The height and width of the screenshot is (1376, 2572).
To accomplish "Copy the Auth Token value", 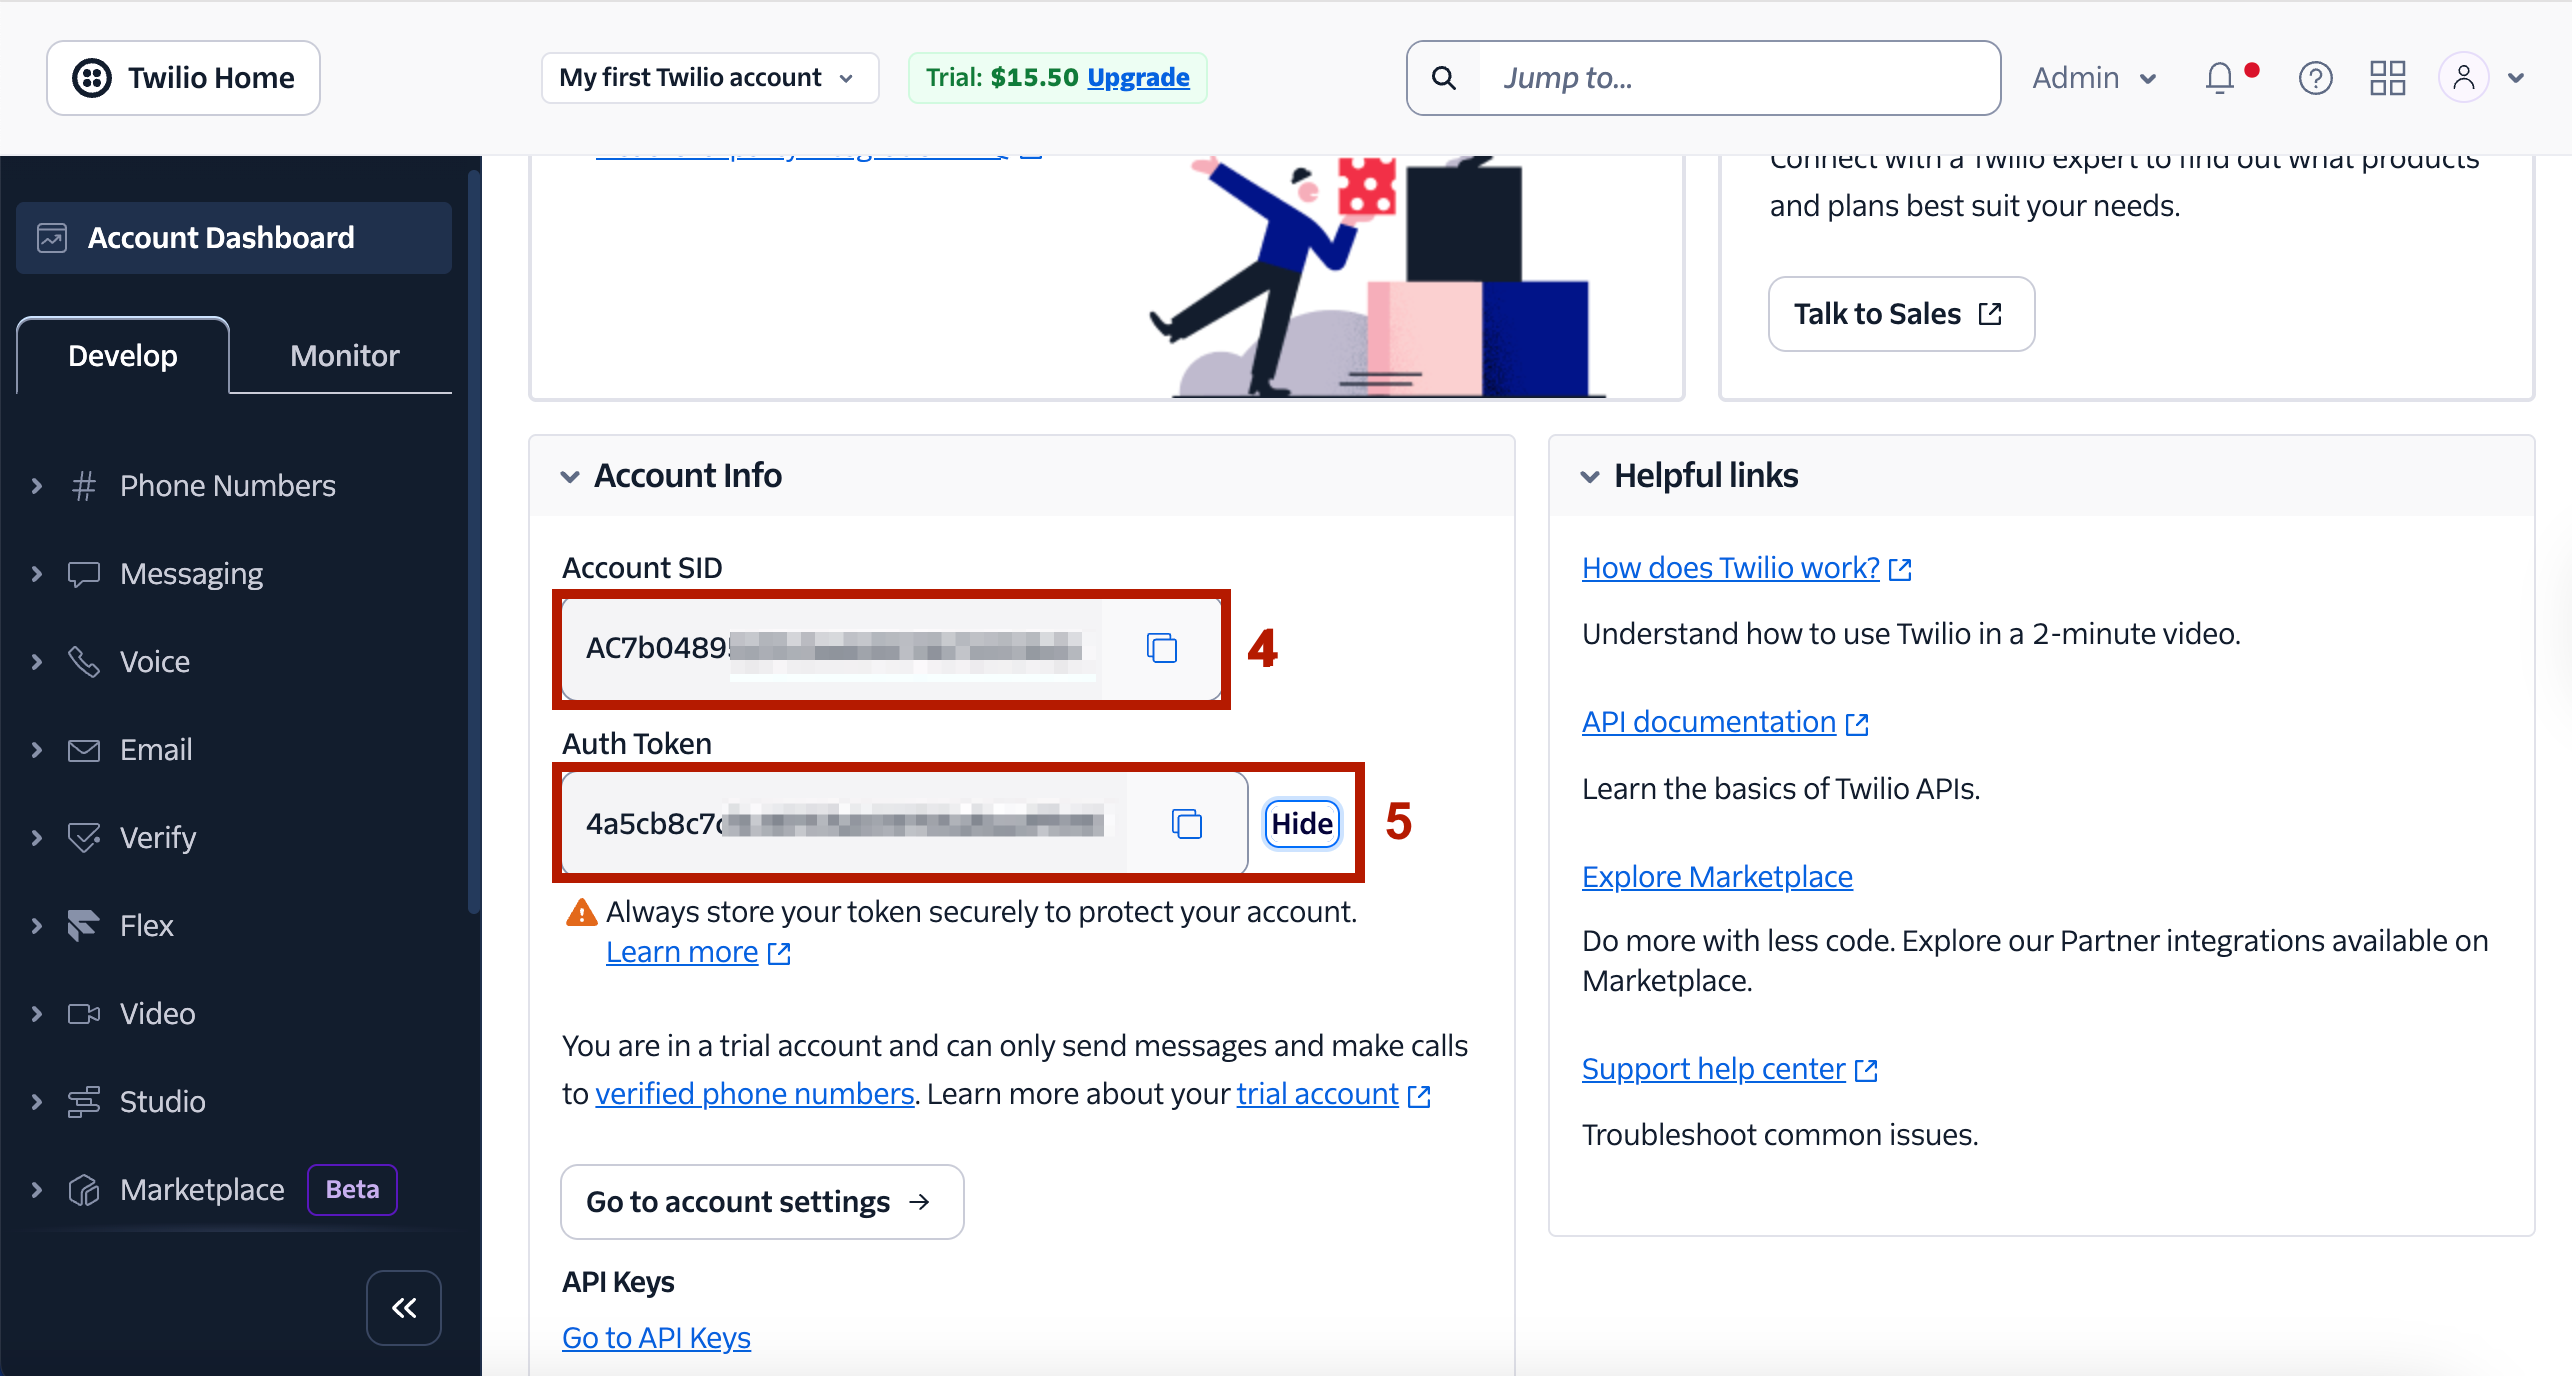I will pos(1186,824).
